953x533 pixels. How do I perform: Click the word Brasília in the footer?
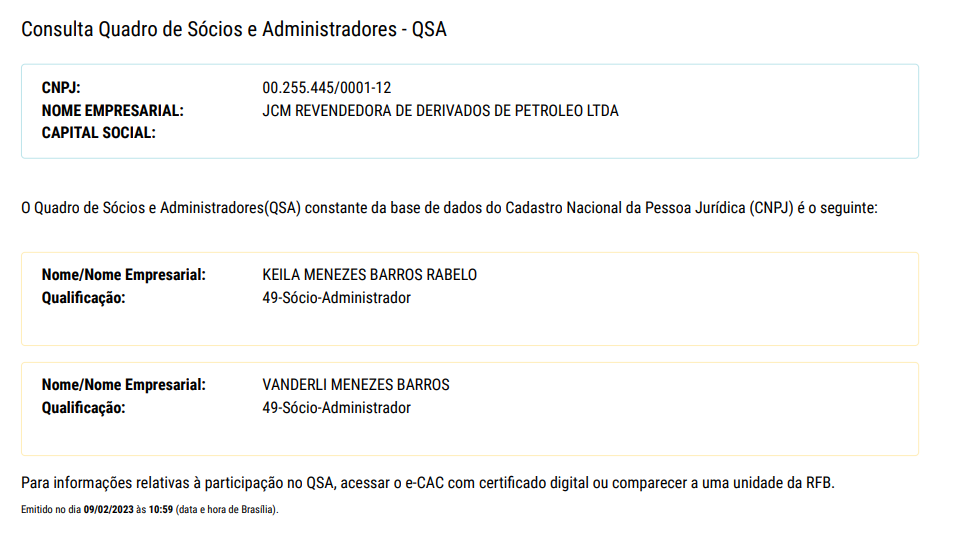(257, 509)
